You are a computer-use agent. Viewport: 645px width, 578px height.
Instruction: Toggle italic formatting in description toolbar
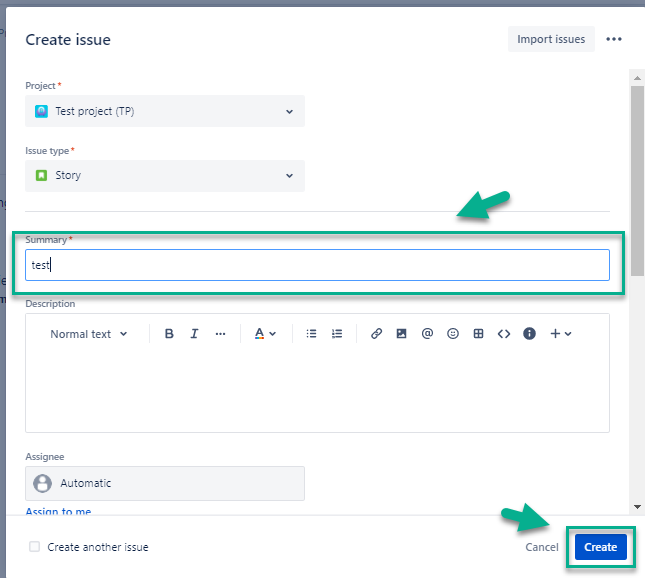click(194, 334)
